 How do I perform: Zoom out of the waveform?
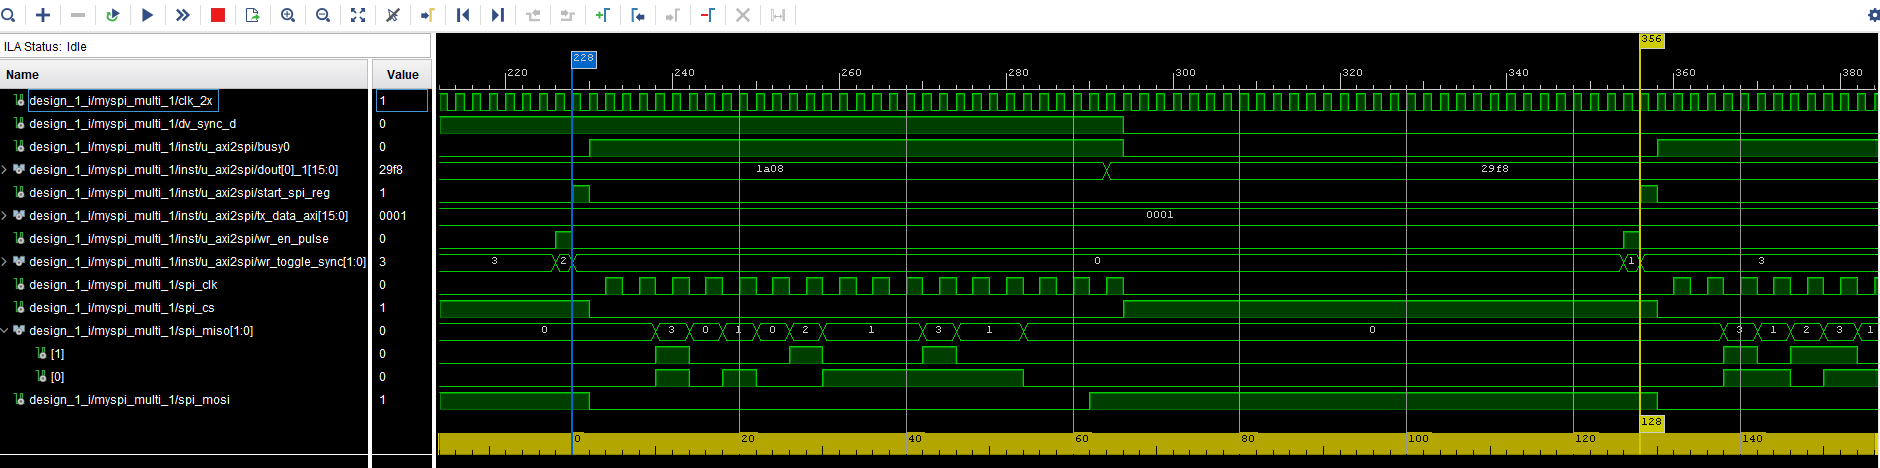click(x=323, y=15)
